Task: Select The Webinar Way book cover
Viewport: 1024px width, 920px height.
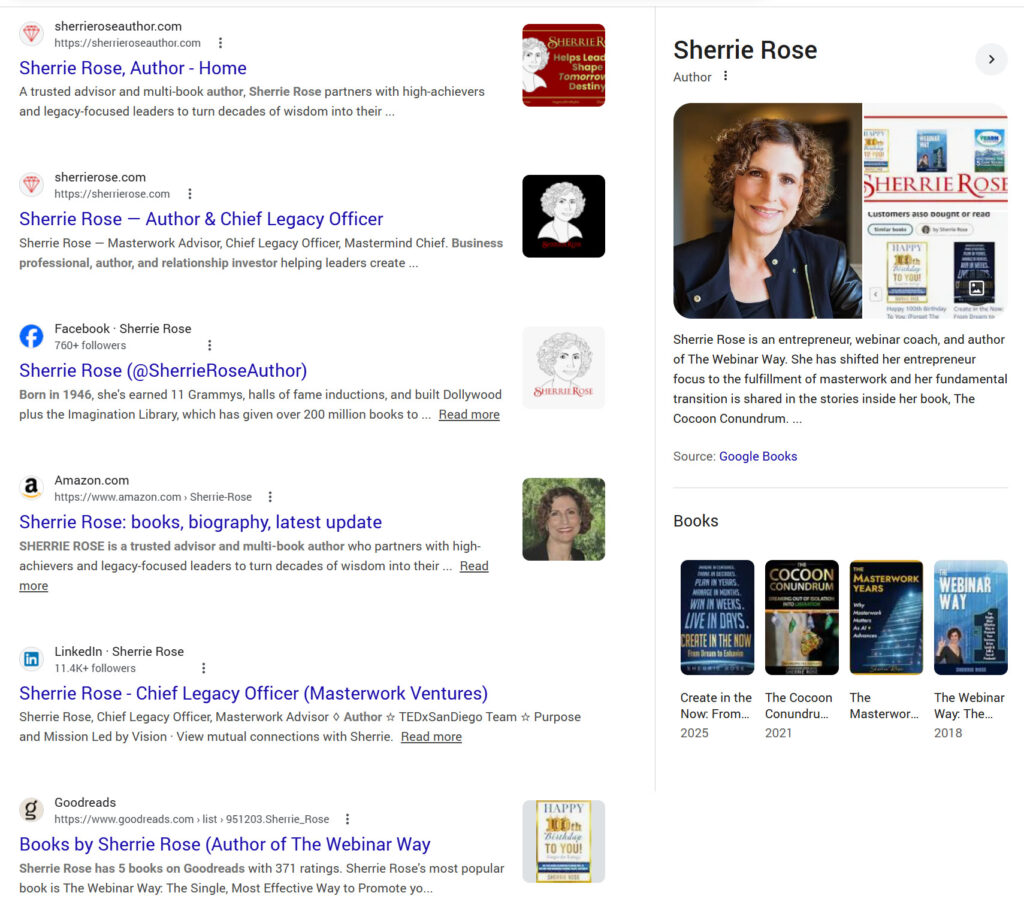Action: (x=970, y=617)
